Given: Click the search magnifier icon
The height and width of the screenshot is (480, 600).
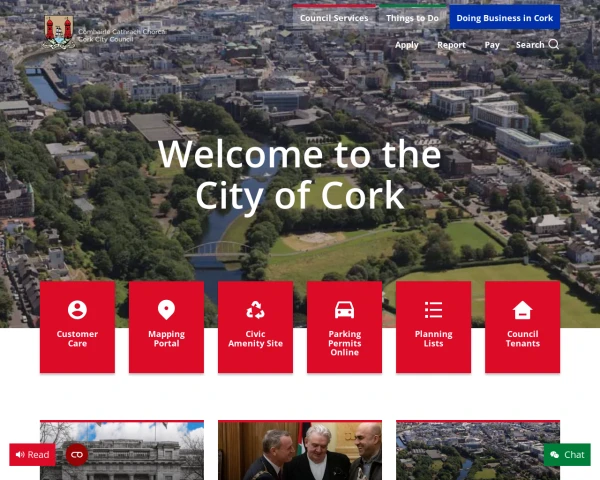Looking at the screenshot, I should (x=554, y=45).
